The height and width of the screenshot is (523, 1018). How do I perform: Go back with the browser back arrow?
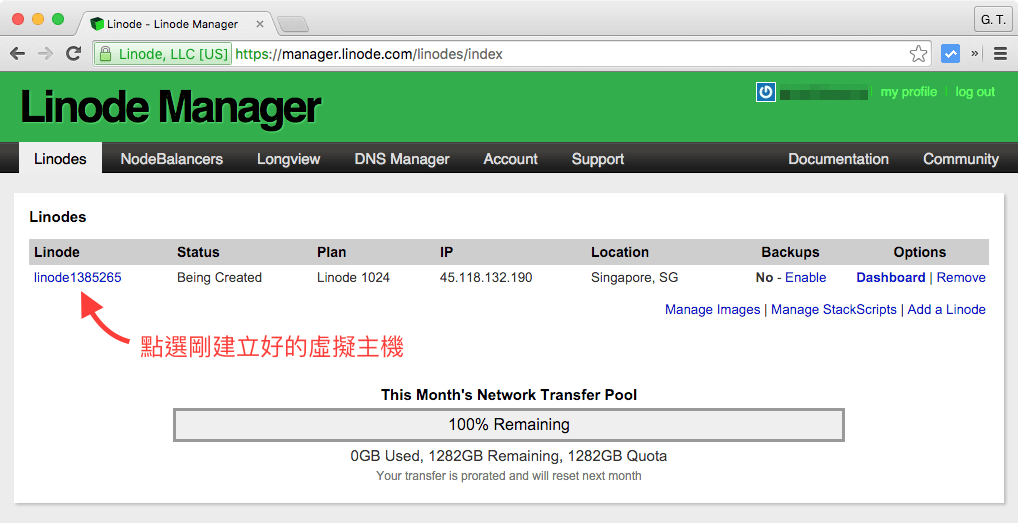coord(18,54)
